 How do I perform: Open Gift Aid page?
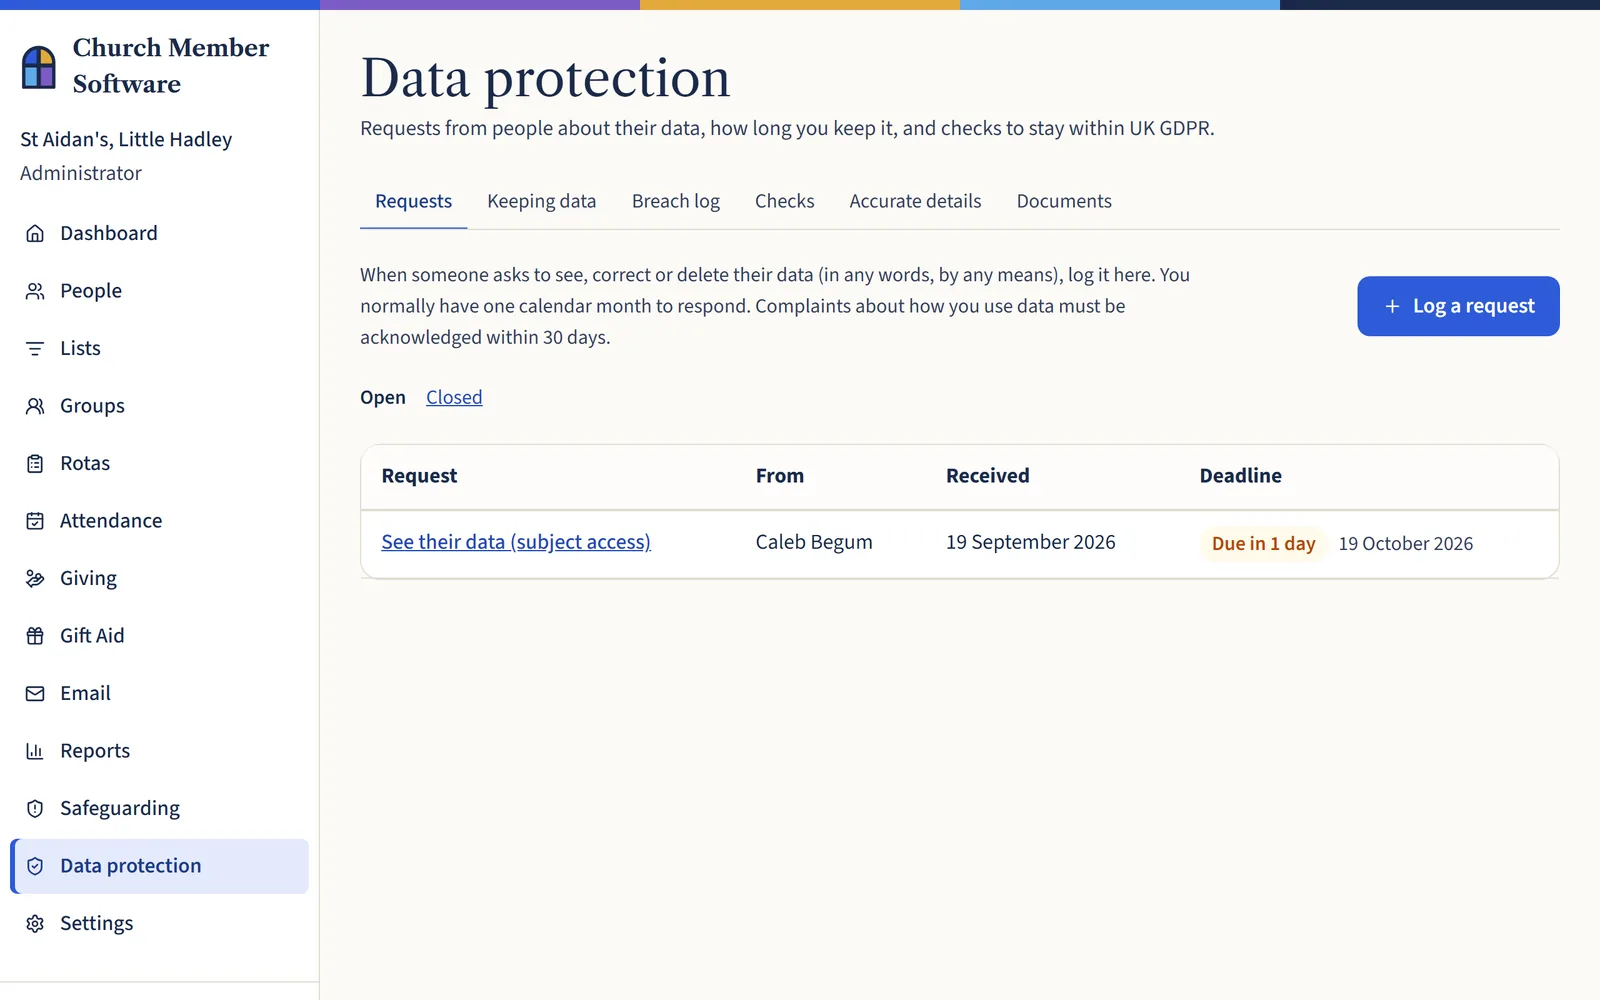tap(159, 636)
